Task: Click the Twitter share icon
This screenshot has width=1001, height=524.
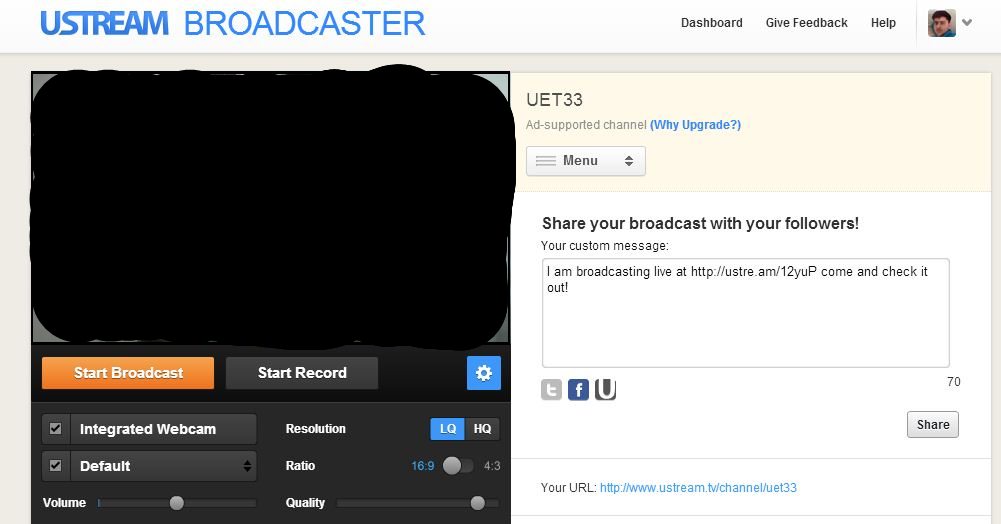Action: 551,390
